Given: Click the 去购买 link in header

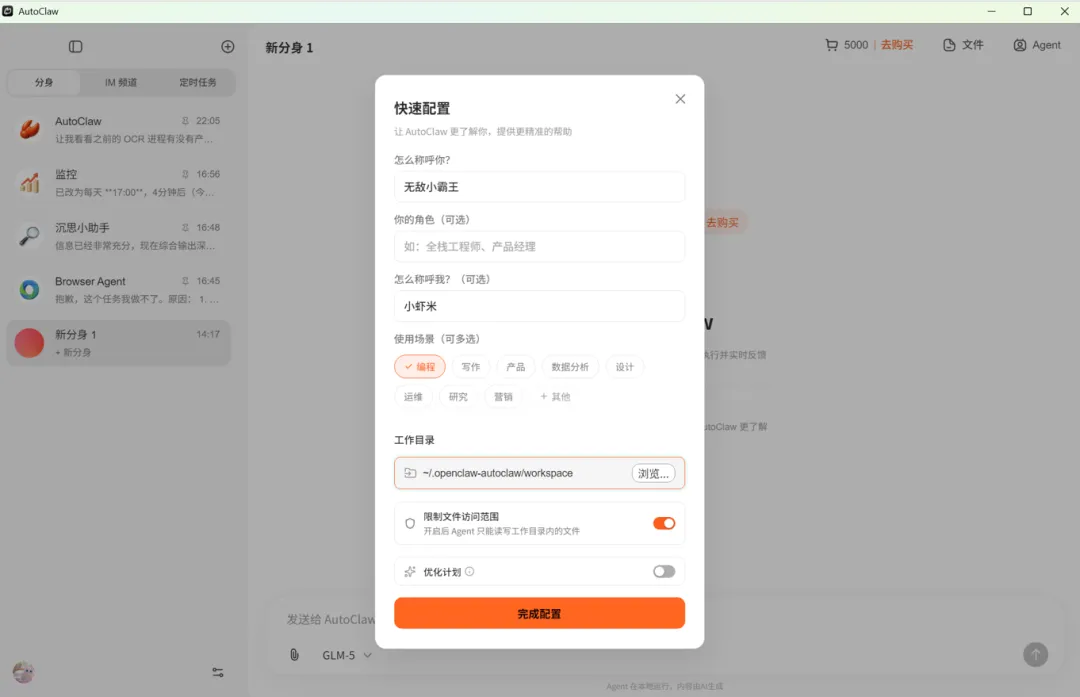Looking at the screenshot, I should pos(897,45).
